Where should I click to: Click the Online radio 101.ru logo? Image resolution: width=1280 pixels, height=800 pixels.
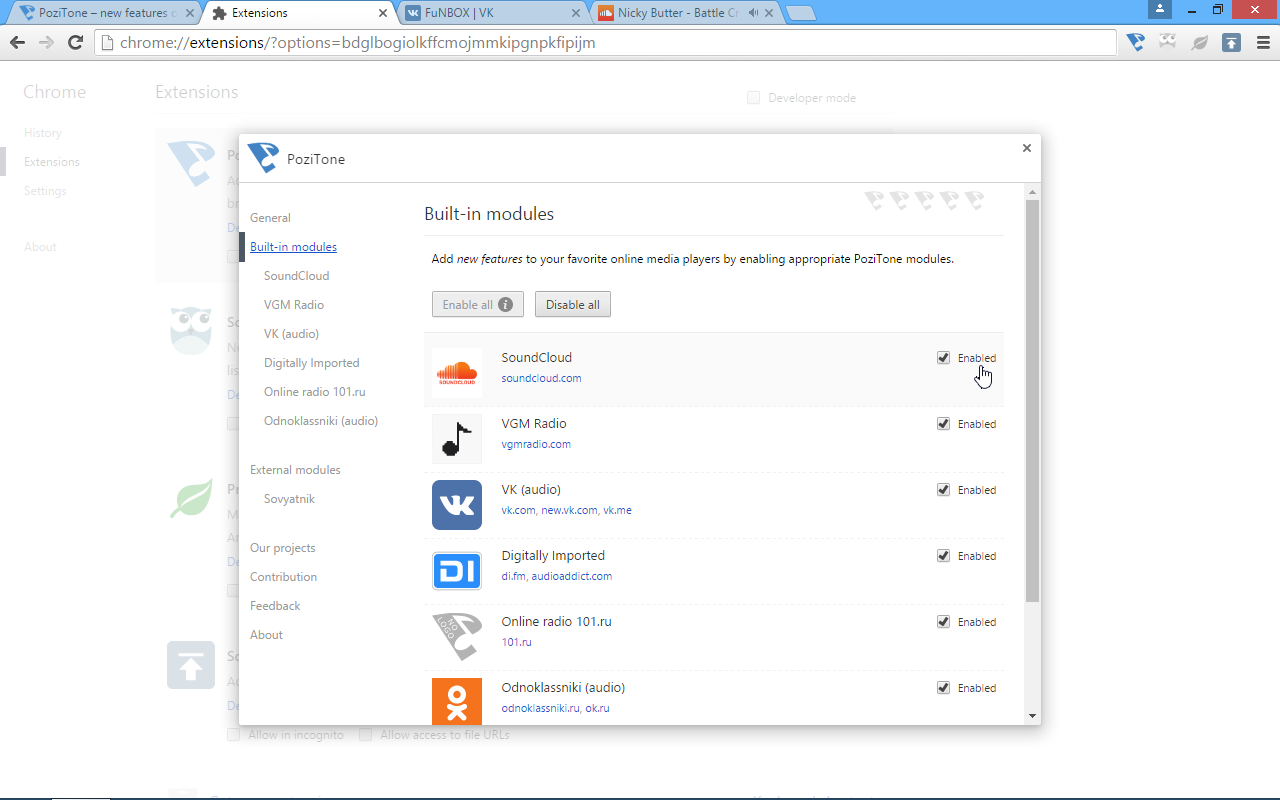(x=457, y=637)
